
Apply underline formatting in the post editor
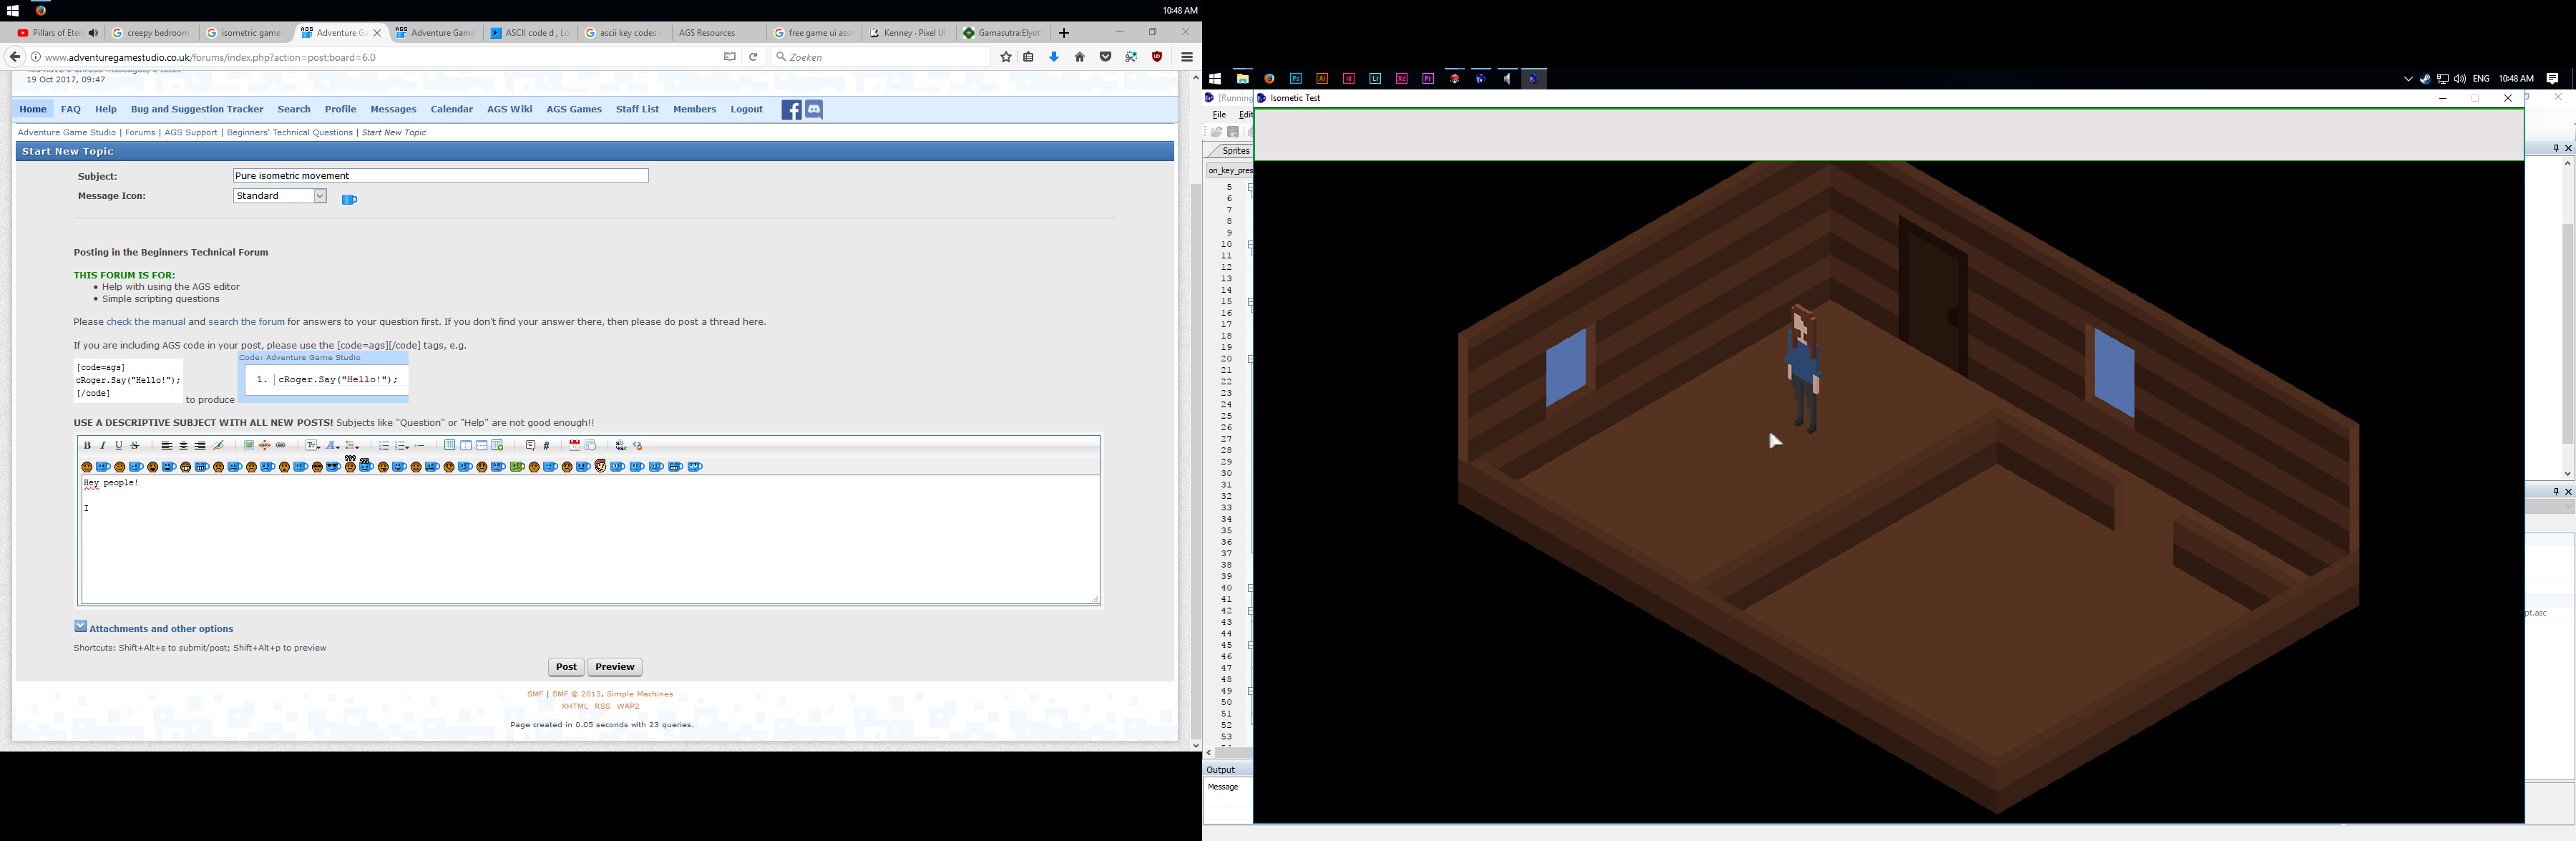[119, 445]
